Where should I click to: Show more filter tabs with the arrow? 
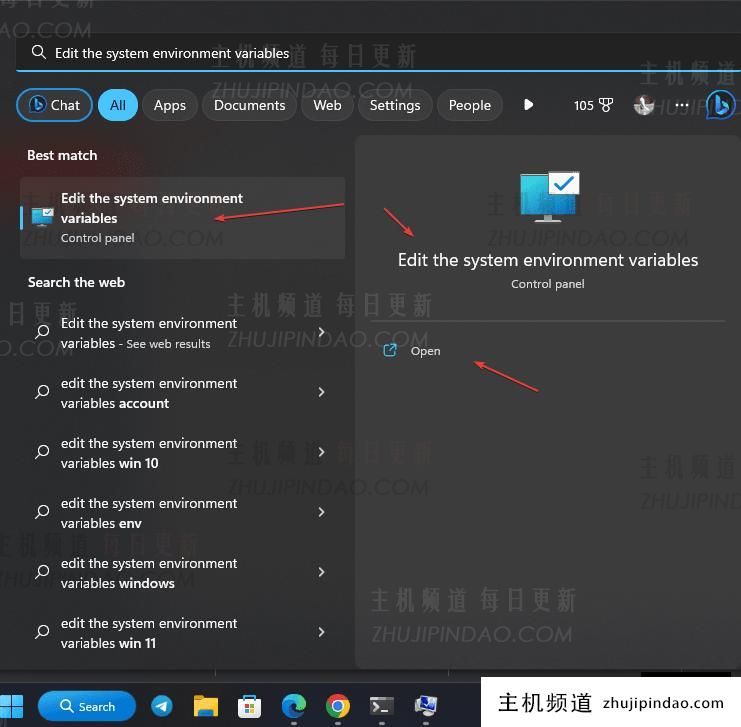click(x=528, y=105)
